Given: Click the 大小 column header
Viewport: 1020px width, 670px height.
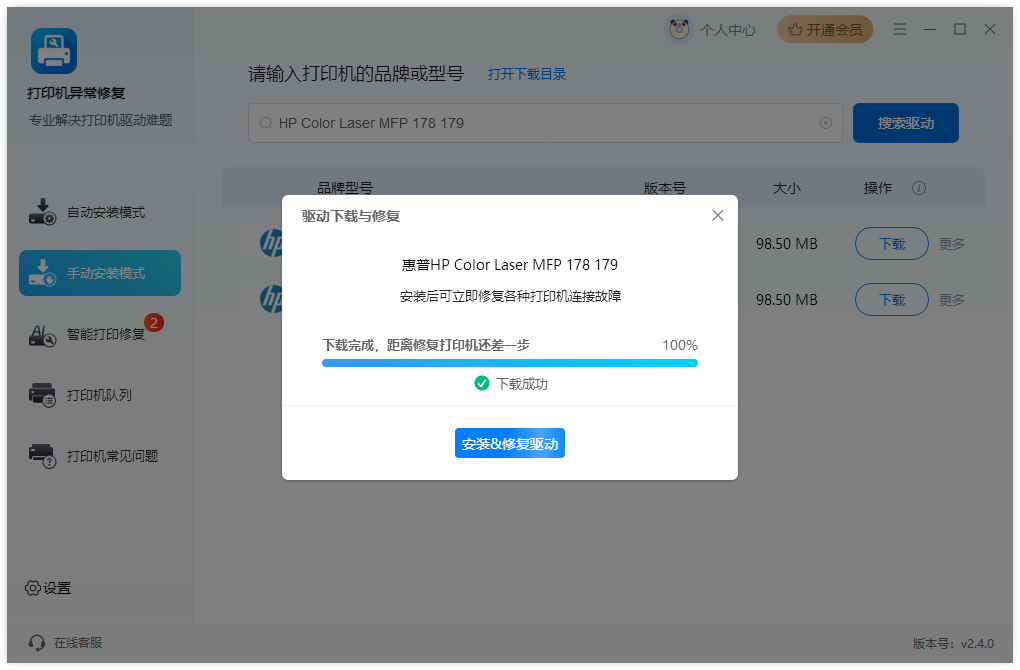Looking at the screenshot, I should (x=786, y=188).
